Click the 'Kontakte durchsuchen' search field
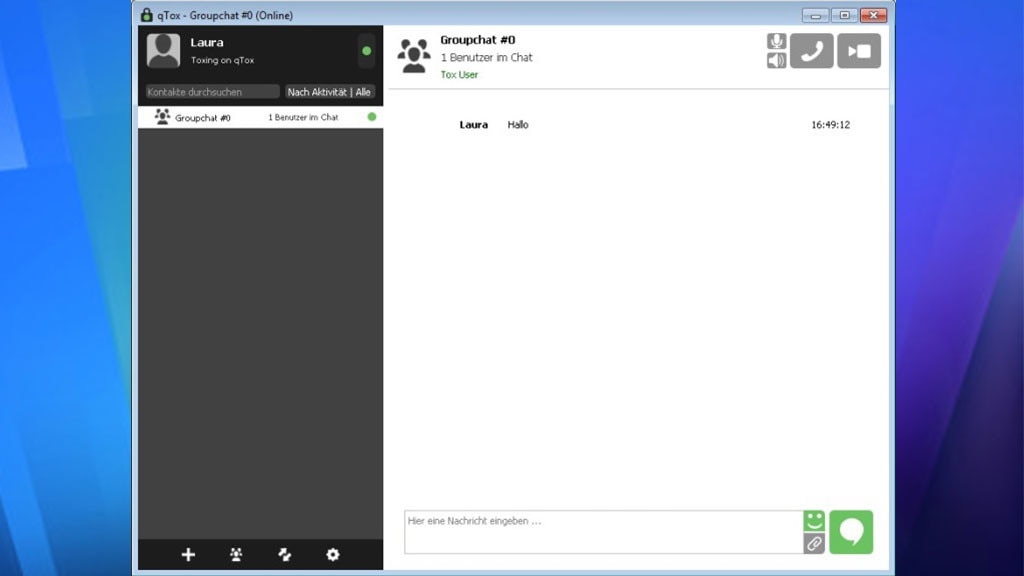 pos(212,92)
